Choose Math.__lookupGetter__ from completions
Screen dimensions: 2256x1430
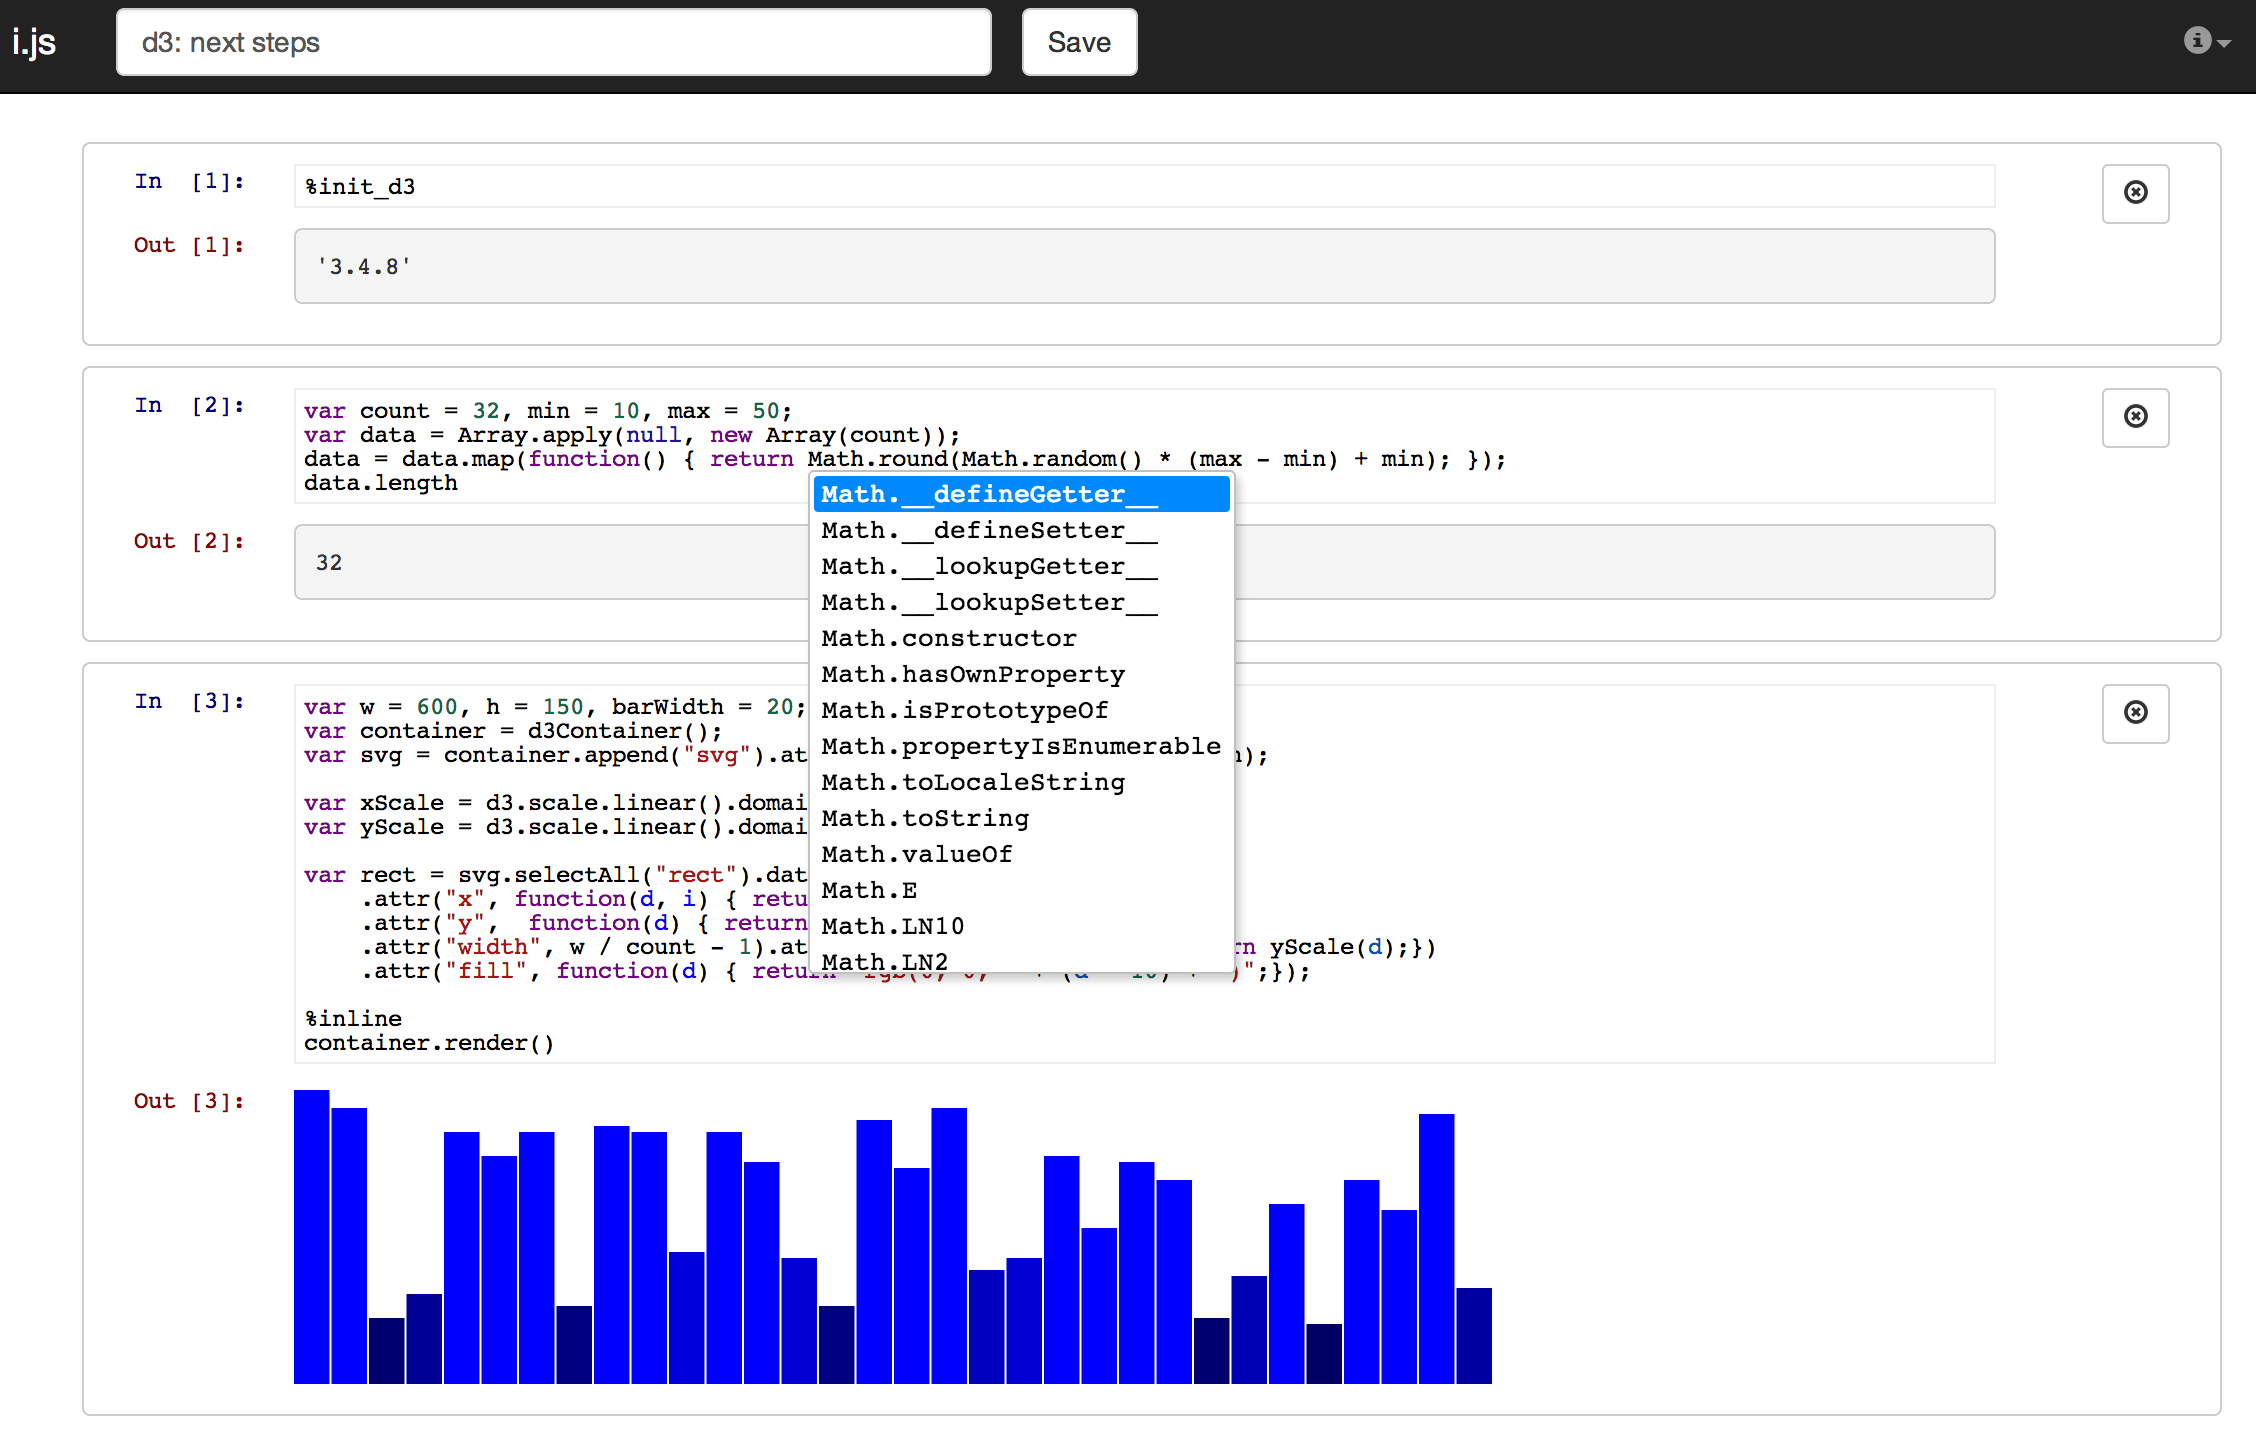click(x=1021, y=566)
